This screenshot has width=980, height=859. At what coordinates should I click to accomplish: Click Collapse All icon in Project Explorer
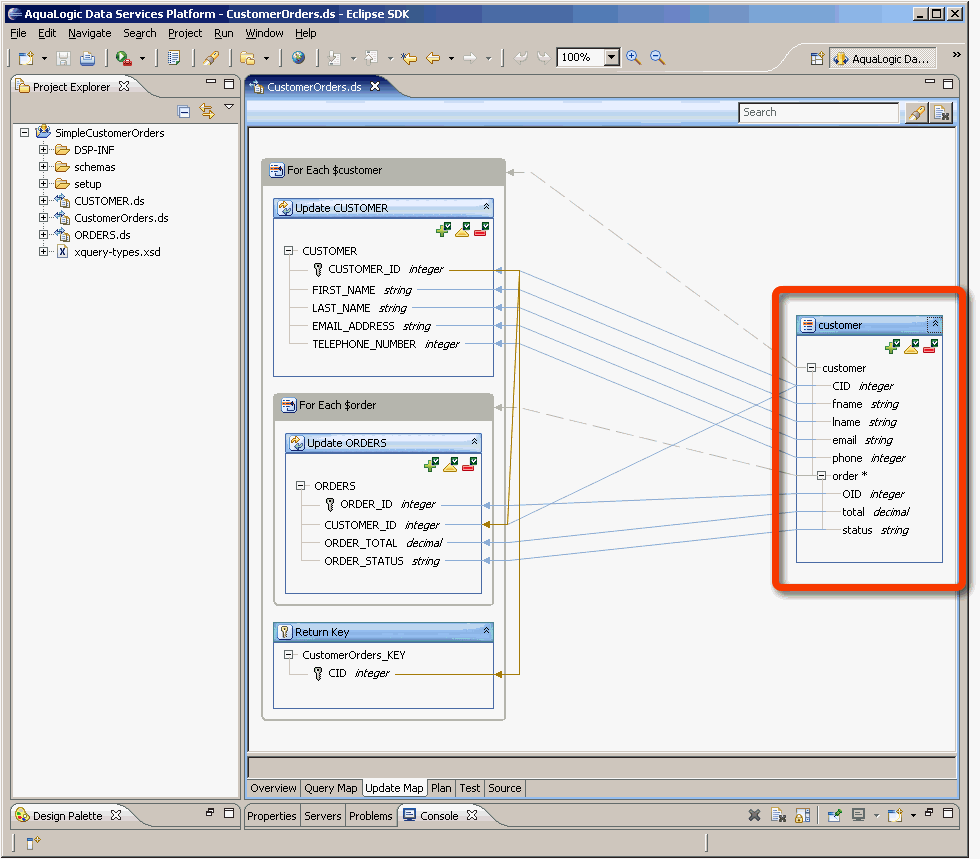pos(184,112)
